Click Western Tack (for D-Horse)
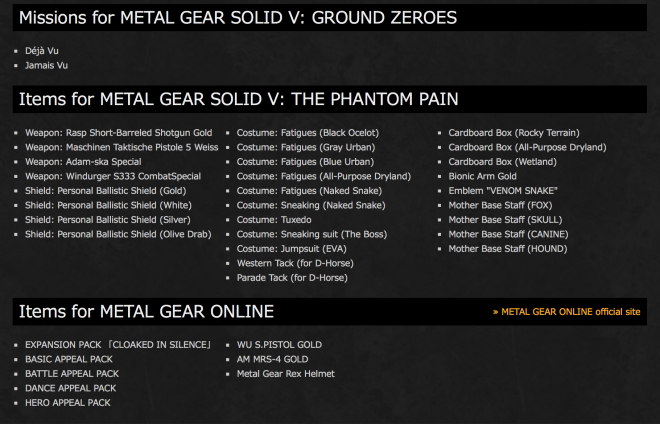660x424 pixels. click(x=295, y=263)
